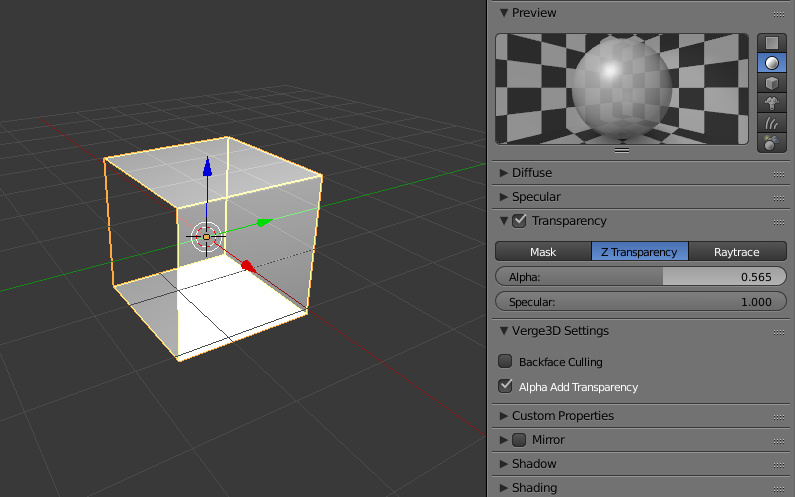Click the preview resize handle below the sphere
The width and height of the screenshot is (795, 497).
(622, 150)
